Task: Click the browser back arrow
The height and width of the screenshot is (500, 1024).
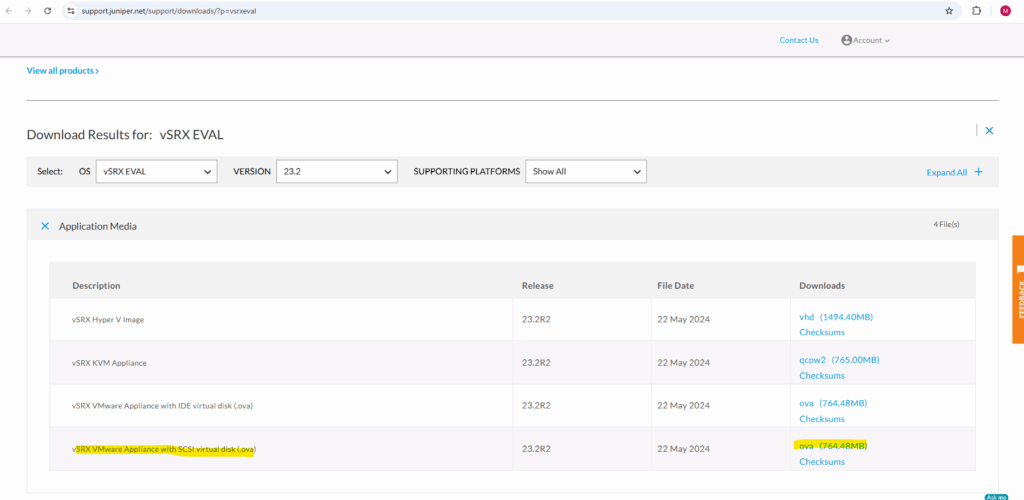Action: point(9,11)
